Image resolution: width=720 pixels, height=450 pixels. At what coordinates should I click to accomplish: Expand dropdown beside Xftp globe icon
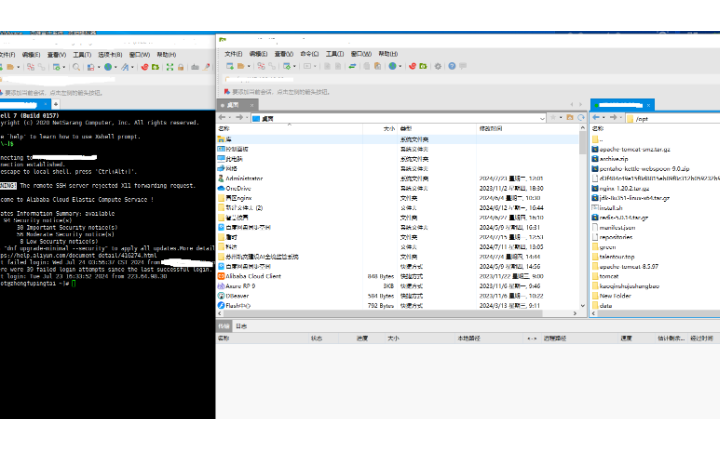[x=400, y=67]
